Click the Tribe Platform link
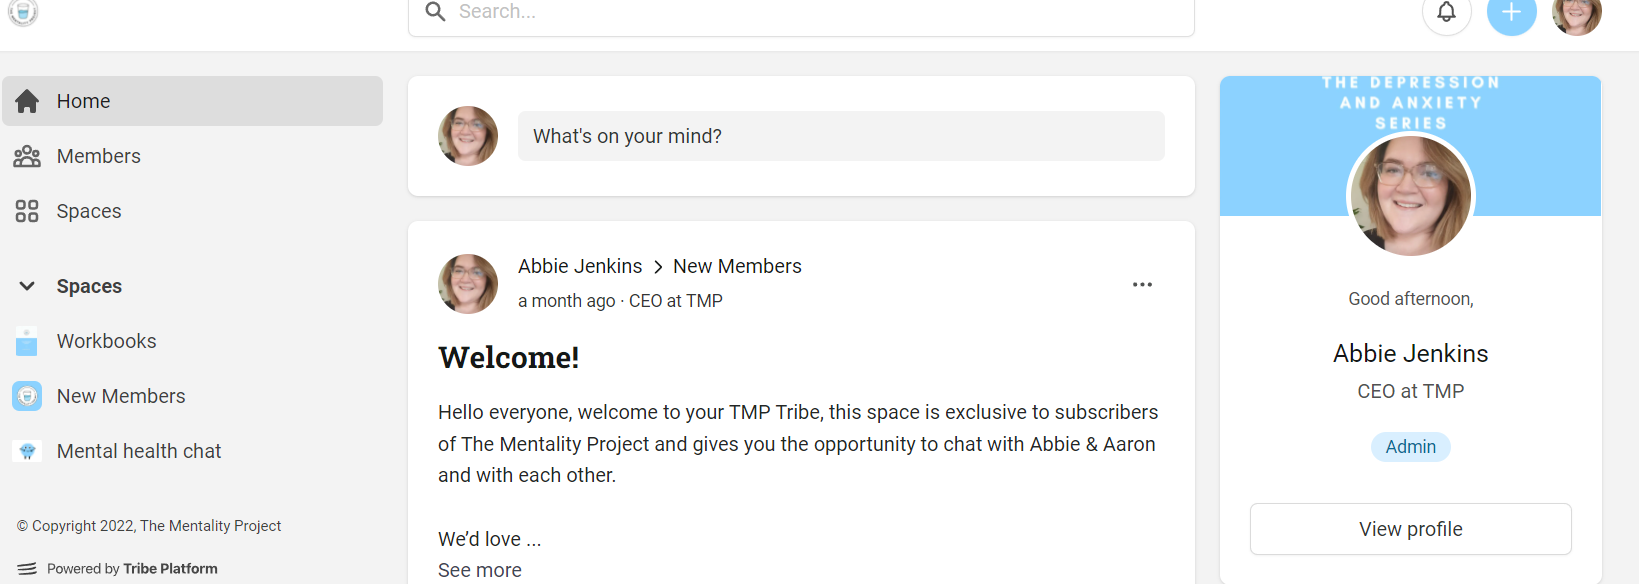 tap(170, 569)
